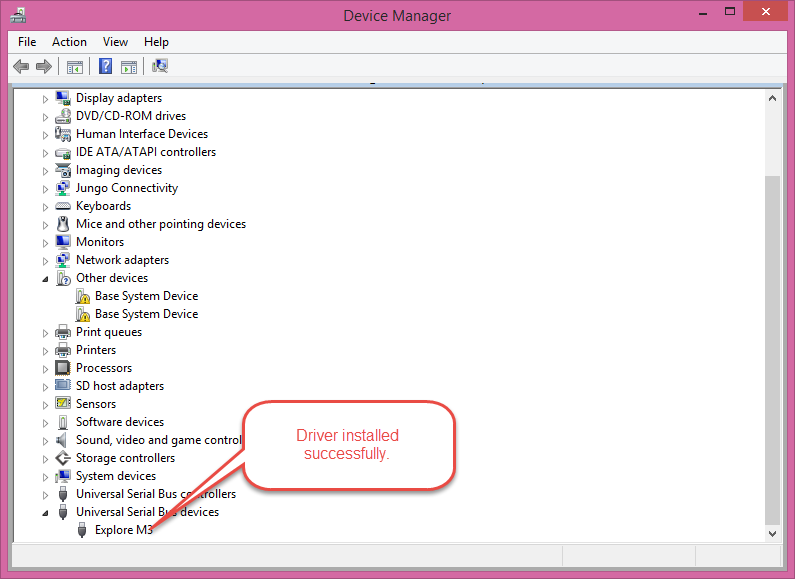795x579 pixels.
Task: Click the mouse icon for pointing devices
Action: pyautogui.click(x=63, y=224)
